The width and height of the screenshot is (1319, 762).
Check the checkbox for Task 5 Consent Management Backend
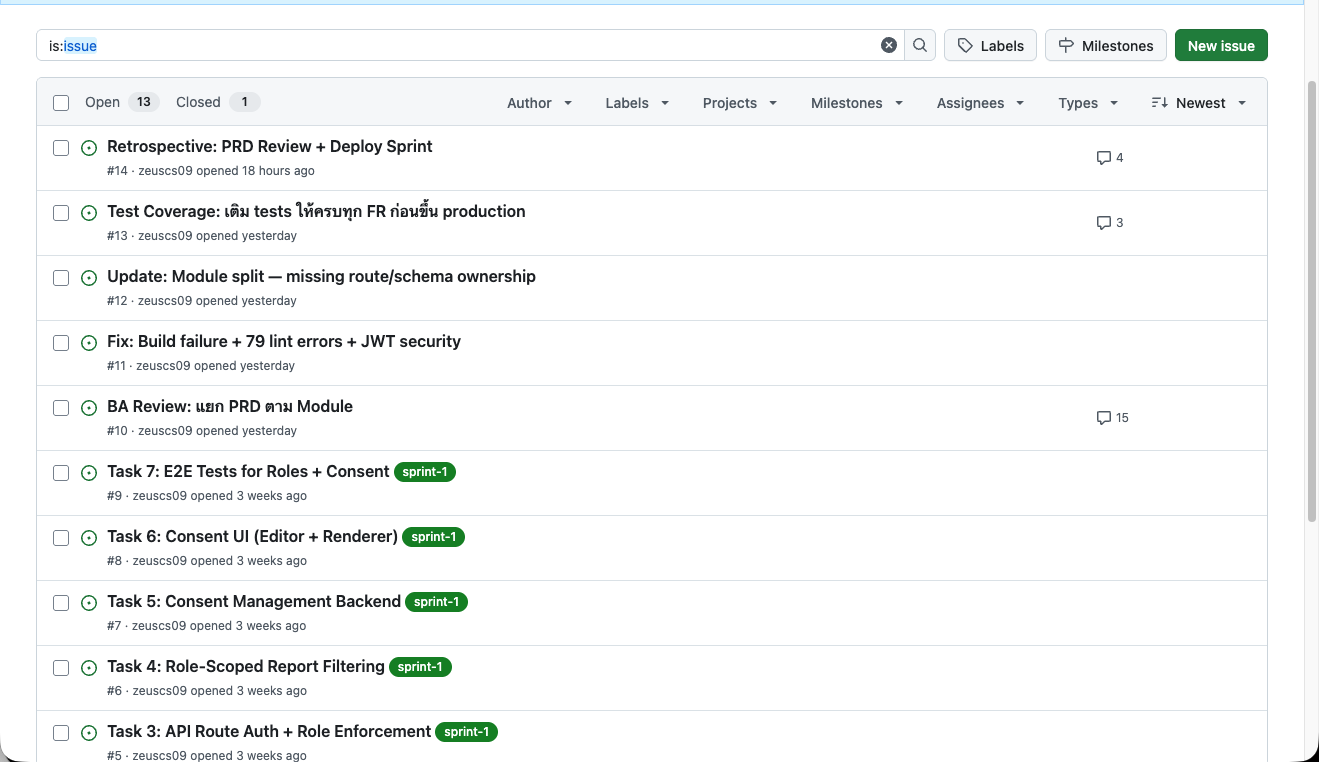[61, 602]
